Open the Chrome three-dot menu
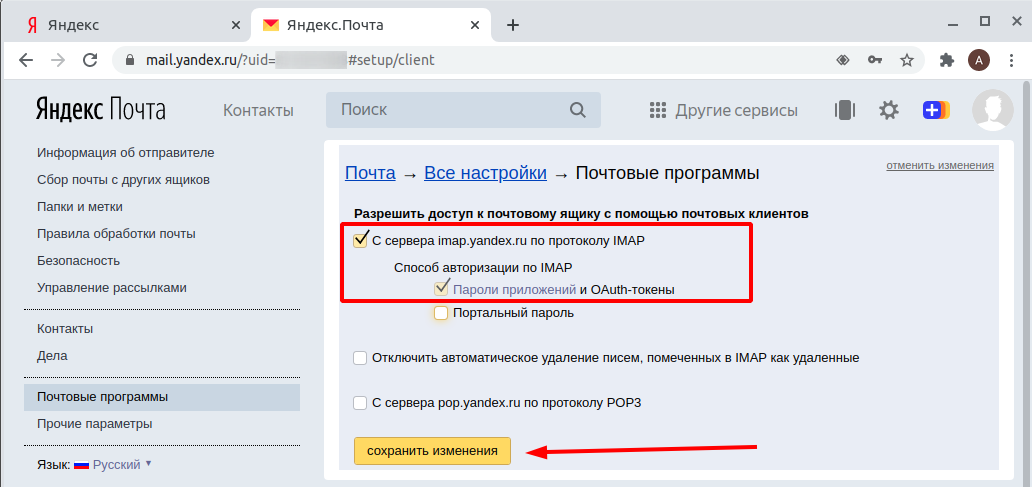Image resolution: width=1032 pixels, height=487 pixels. click(x=1012, y=60)
